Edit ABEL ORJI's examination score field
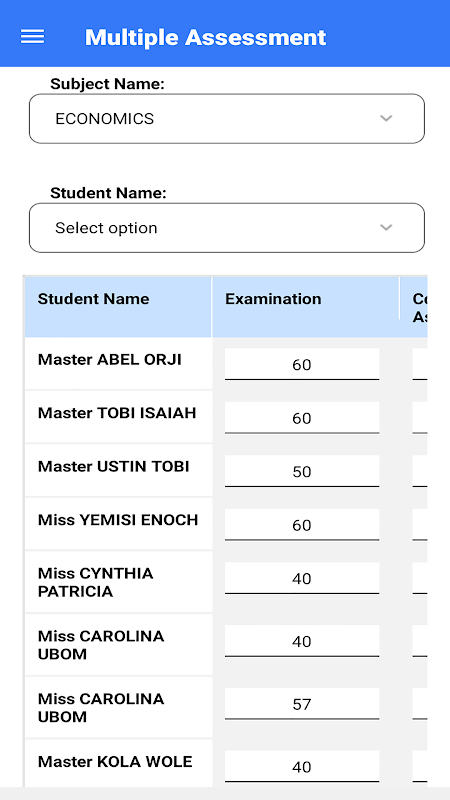 click(x=302, y=364)
